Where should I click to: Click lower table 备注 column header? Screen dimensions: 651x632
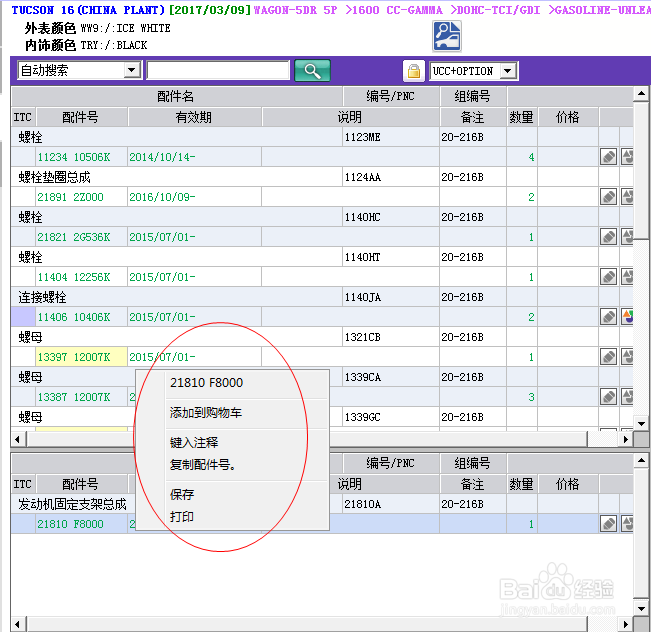[472, 484]
